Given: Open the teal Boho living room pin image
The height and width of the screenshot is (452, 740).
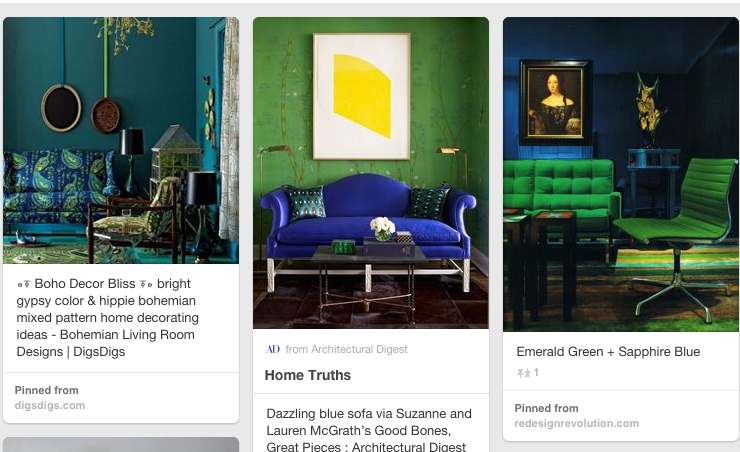Looking at the screenshot, I should point(121,141).
